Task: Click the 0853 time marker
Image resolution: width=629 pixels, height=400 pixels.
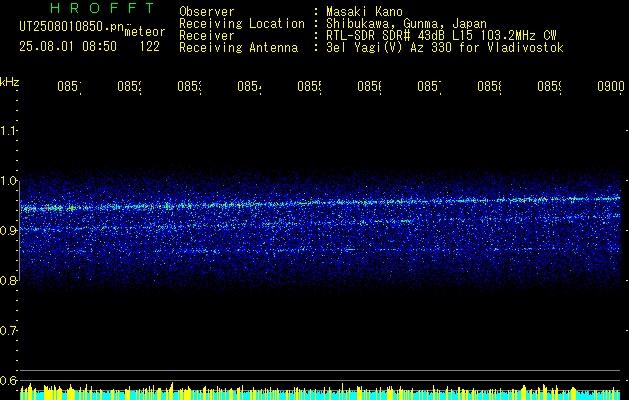Action: tap(189, 86)
